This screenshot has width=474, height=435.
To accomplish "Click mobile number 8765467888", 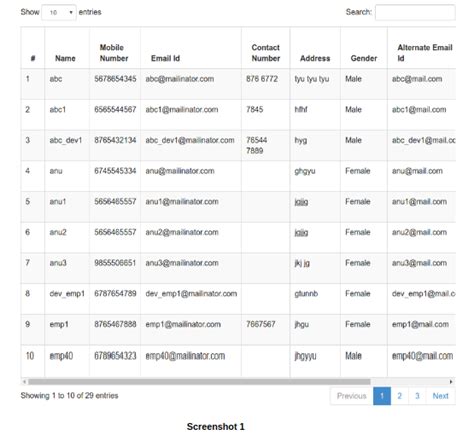I will (115, 324).
